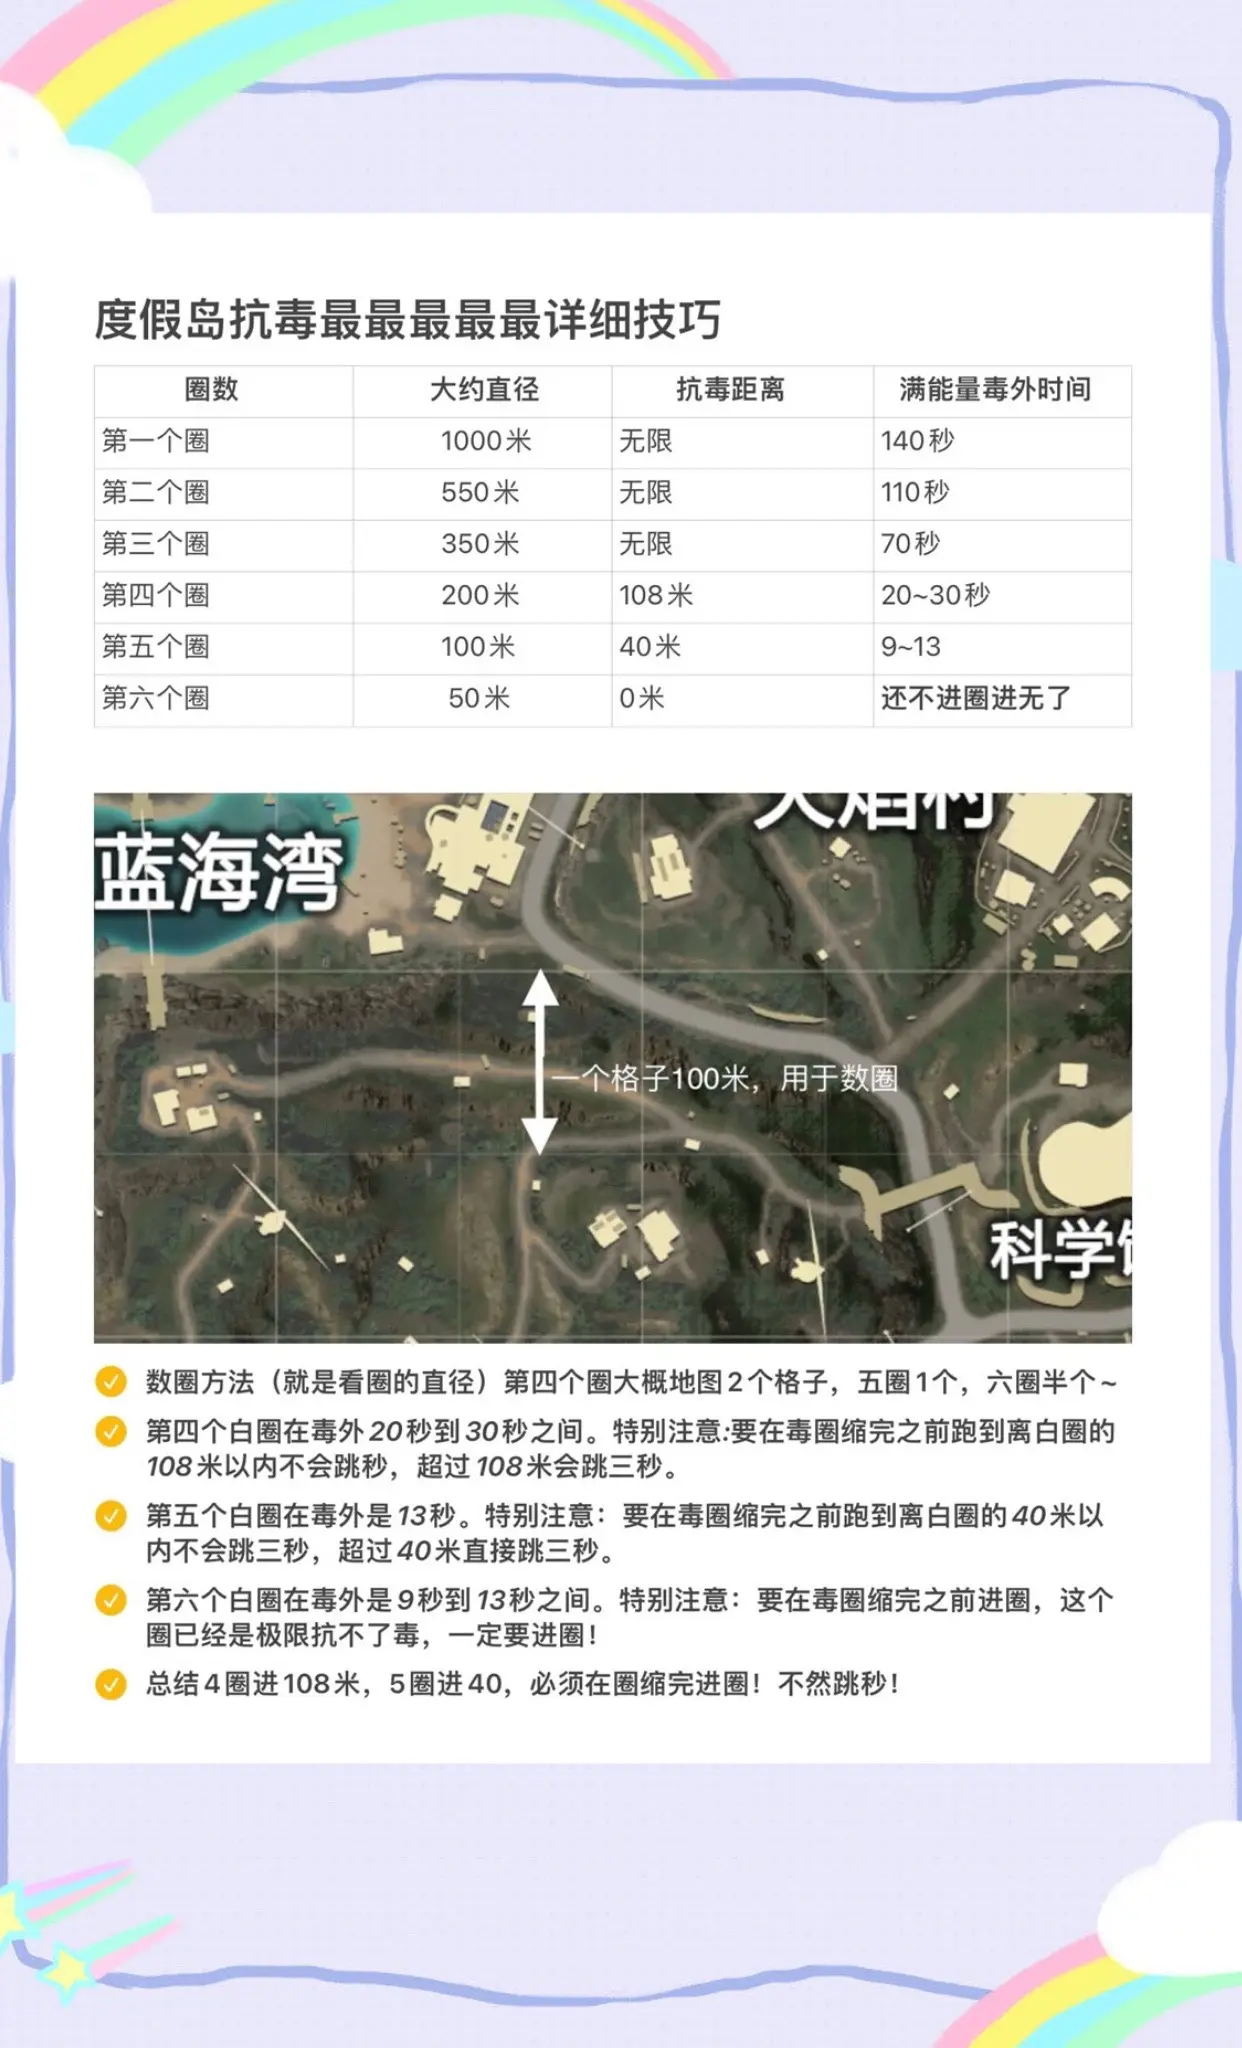Click the yellow checkmark next to 第四个白圈

[110, 1431]
